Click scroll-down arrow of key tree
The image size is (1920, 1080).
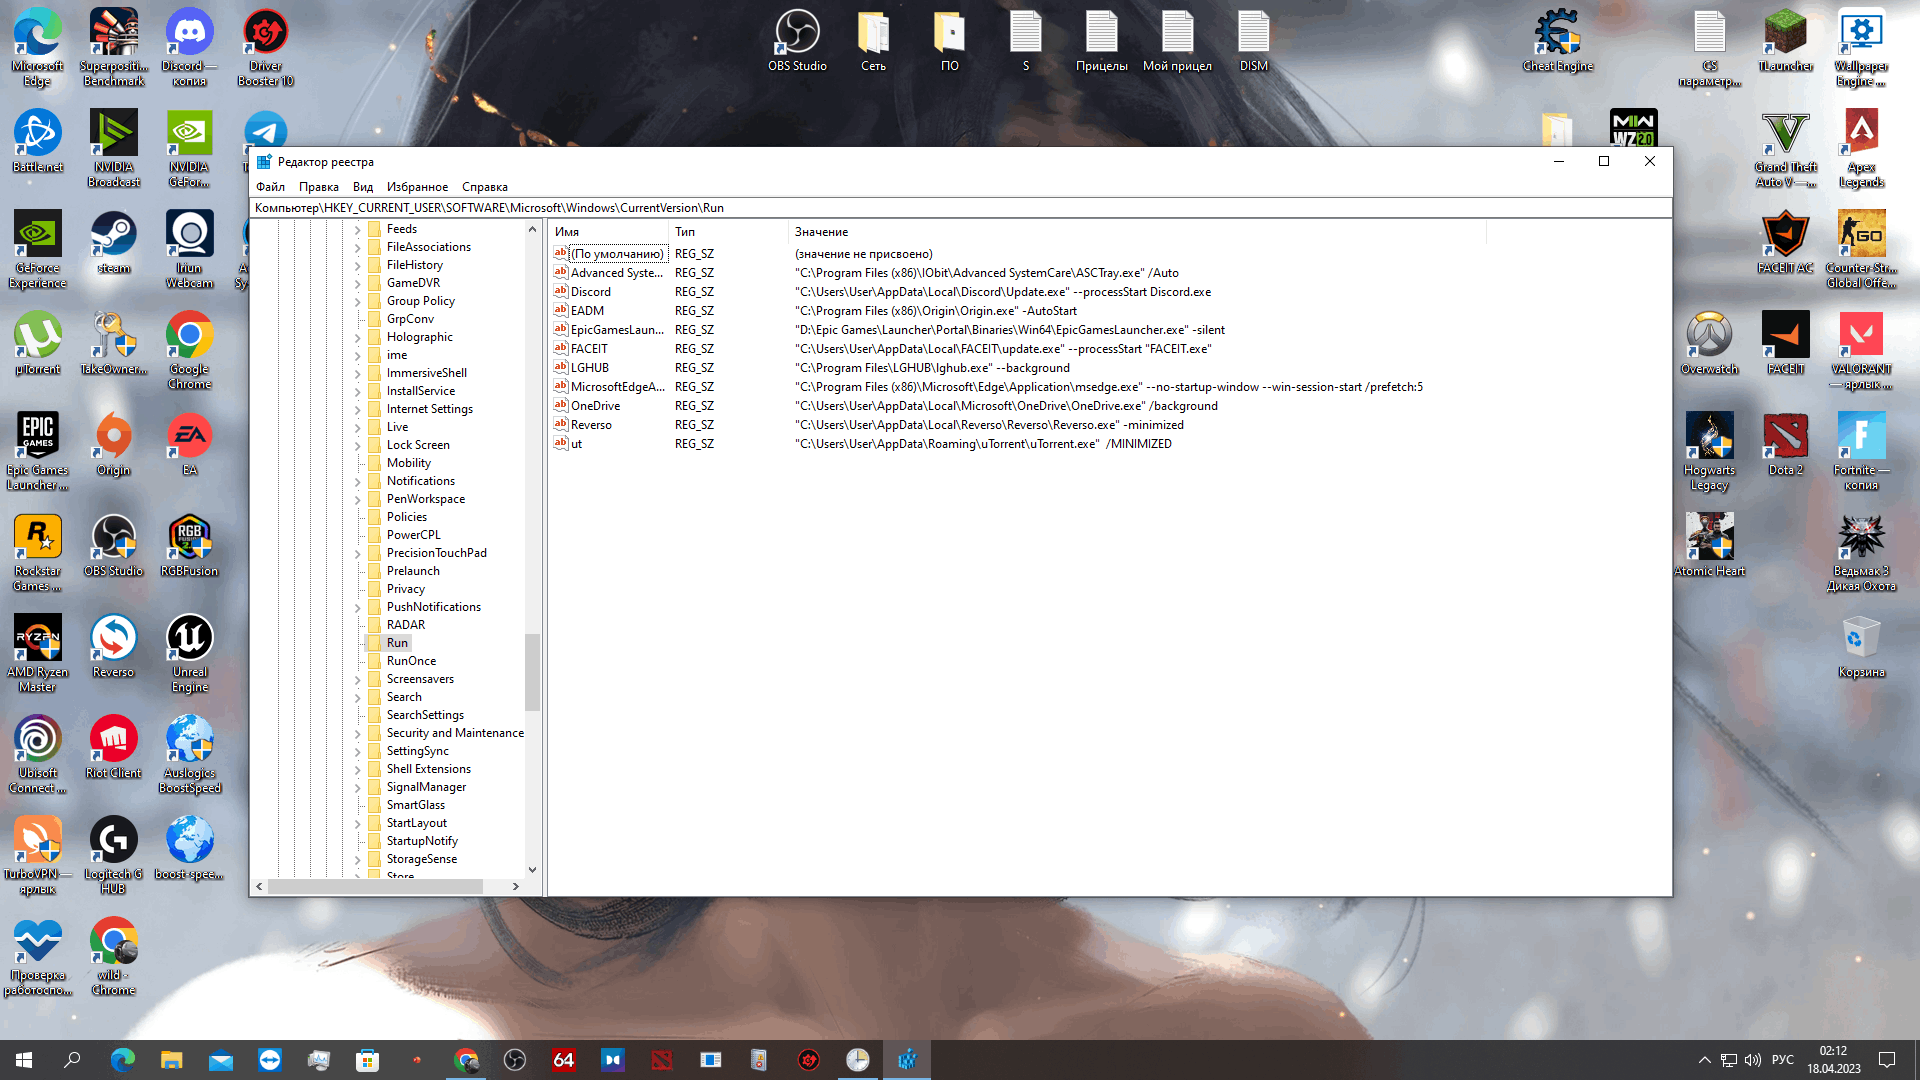[532, 870]
